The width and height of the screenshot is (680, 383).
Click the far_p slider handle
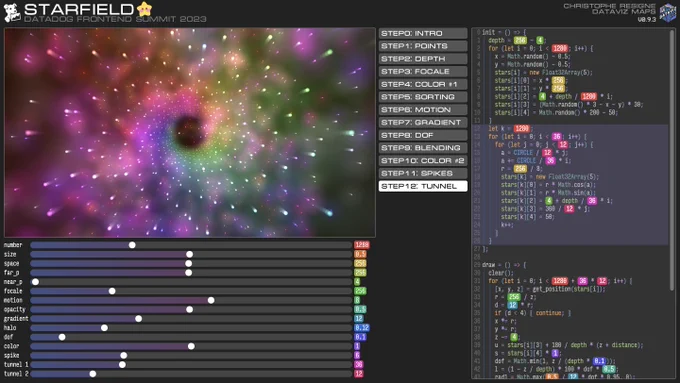tap(189, 273)
